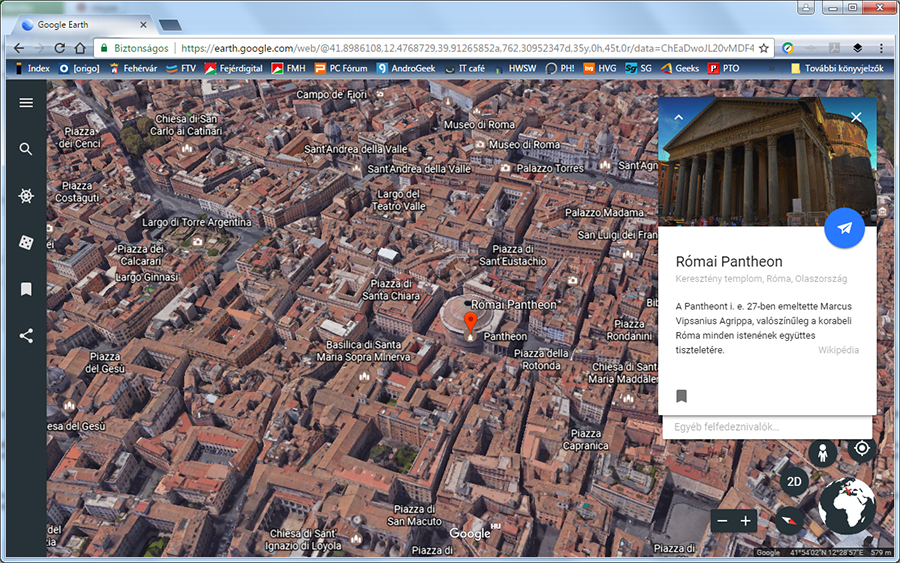Reload the page in browser
Image resolution: width=900 pixels, height=563 pixels.
[60, 48]
